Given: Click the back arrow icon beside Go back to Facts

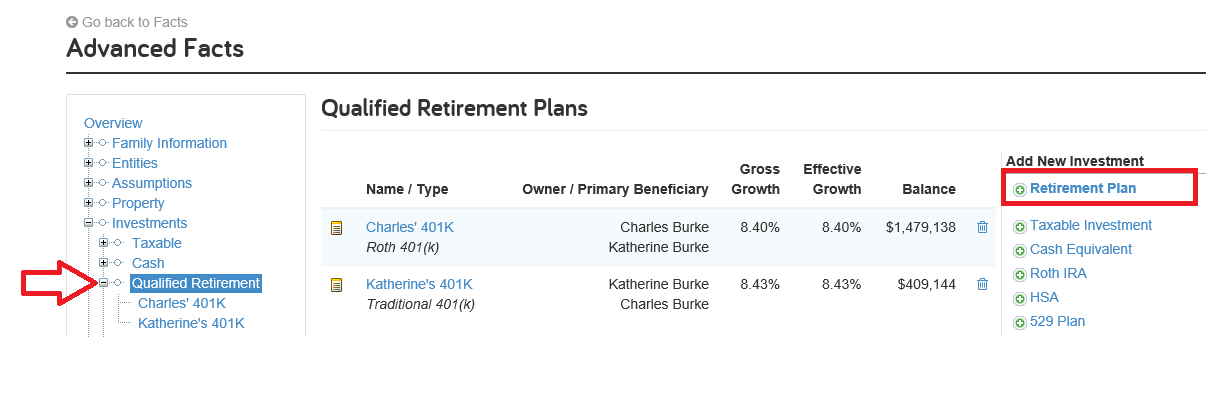Looking at the screenshot, I should [x=72, y=22].
